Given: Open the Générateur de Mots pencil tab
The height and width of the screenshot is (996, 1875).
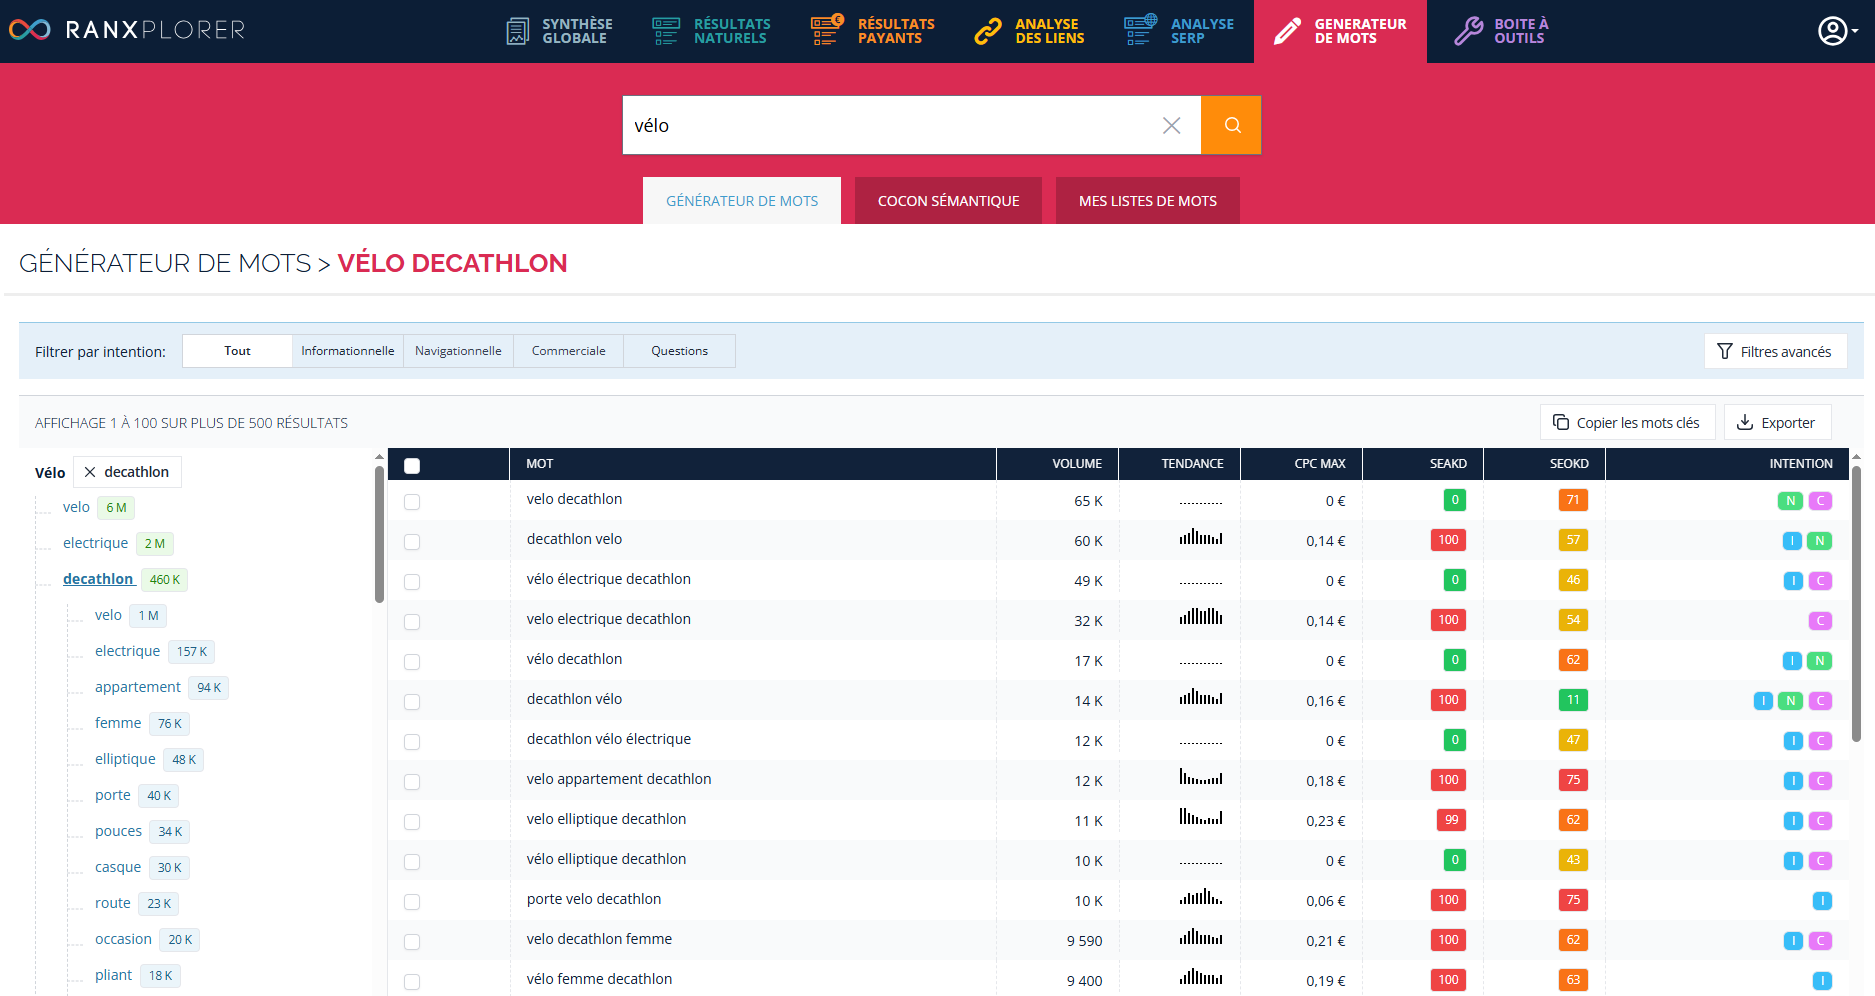Looking at the screenshot, I should click(1340, 31).
